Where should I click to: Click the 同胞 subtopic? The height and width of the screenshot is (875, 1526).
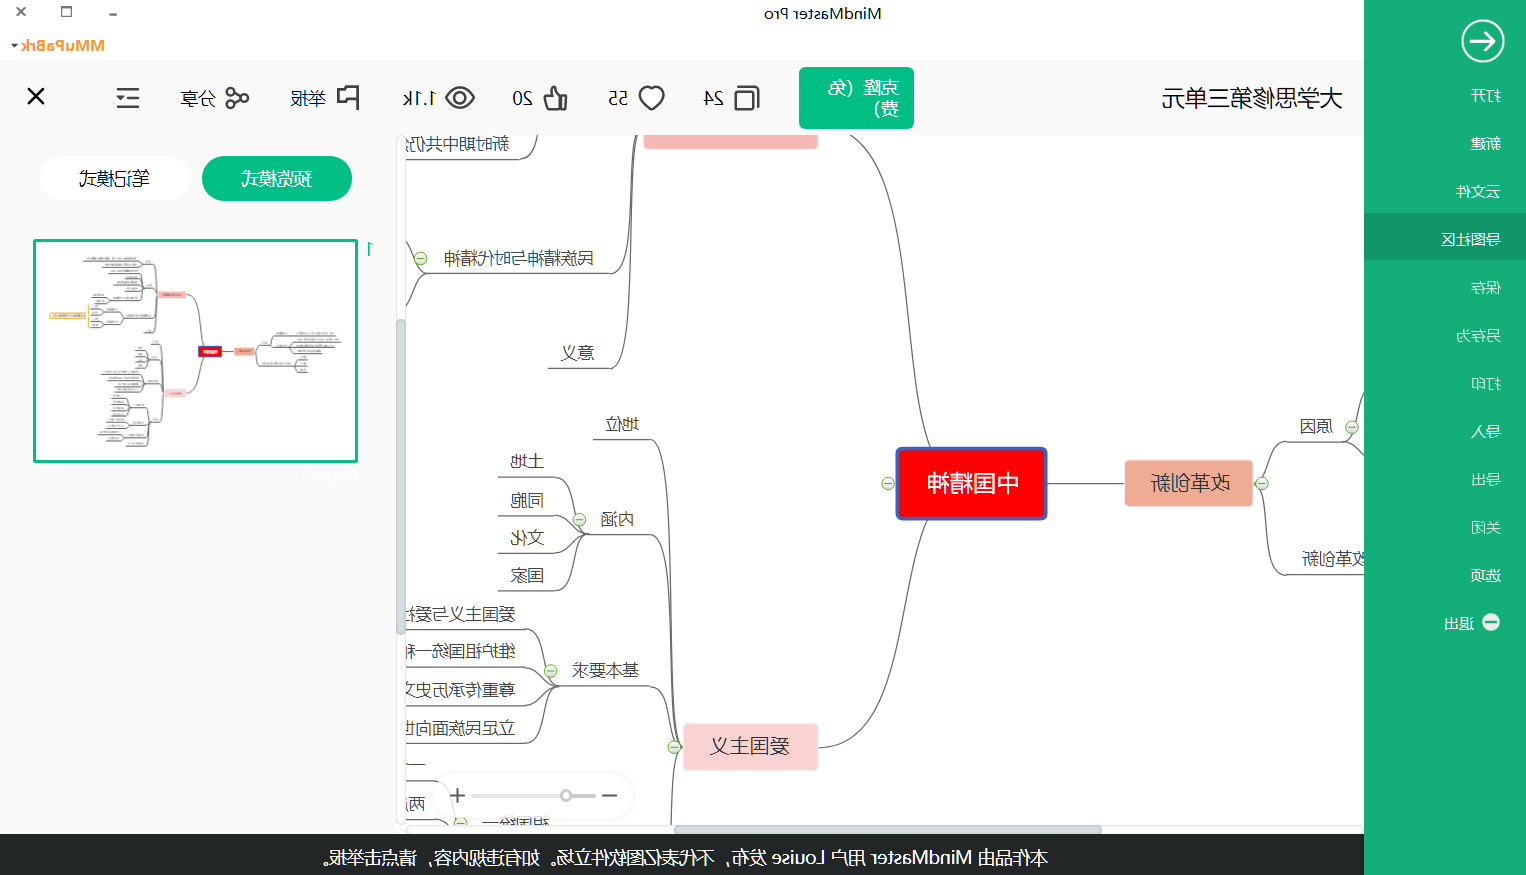tap(527, 500)
